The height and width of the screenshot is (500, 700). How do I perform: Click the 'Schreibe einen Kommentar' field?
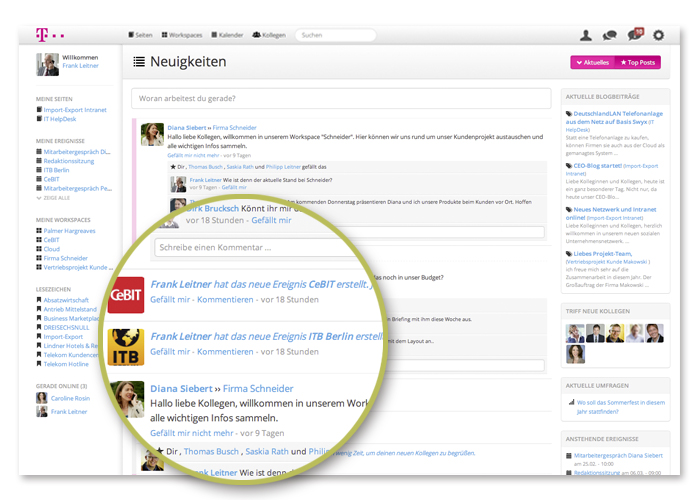click(261, 247)
